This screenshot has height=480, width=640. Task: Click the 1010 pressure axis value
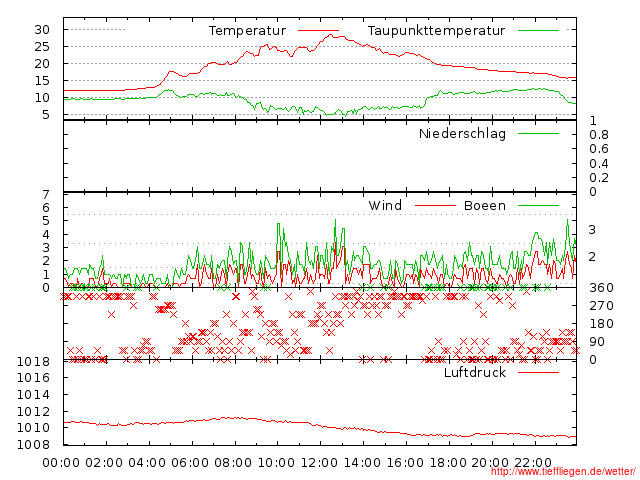point(33,428)
